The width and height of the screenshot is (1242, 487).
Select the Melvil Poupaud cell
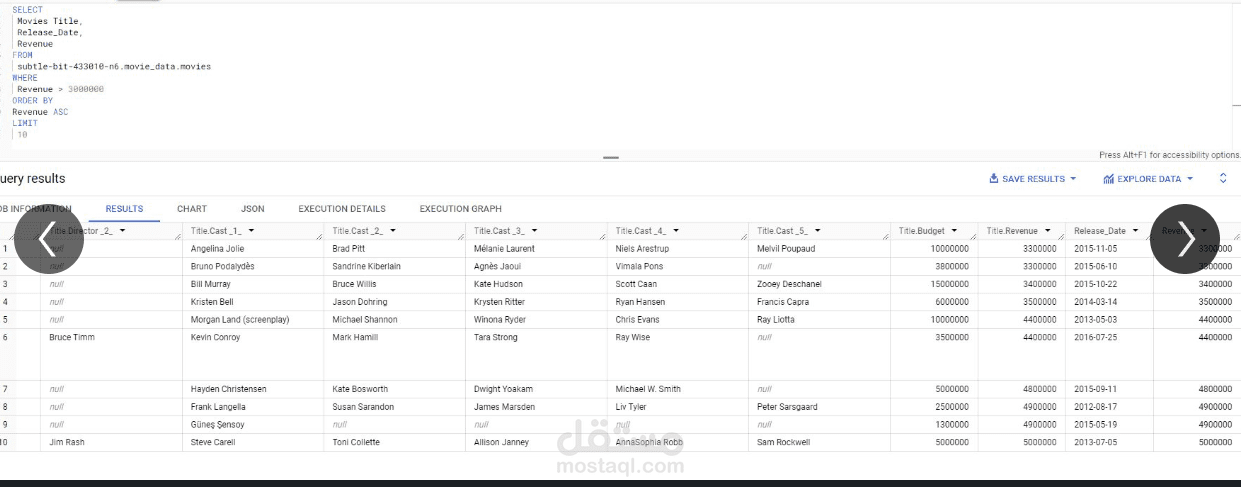pyautogui.click(x=786, y=249)
